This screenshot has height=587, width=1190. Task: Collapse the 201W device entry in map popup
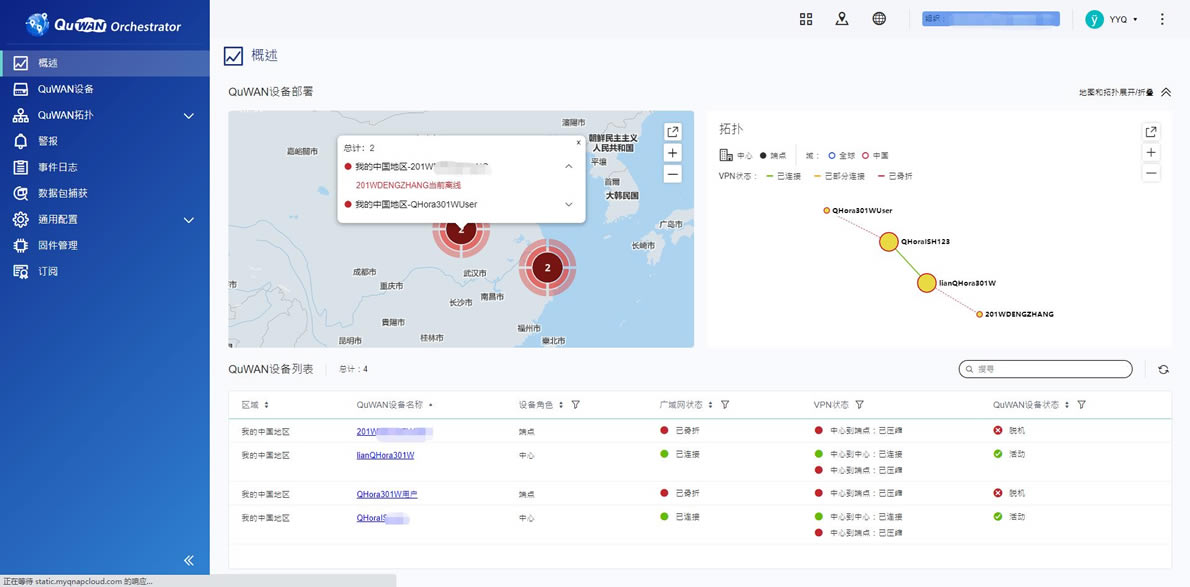(x=569, y=166)
